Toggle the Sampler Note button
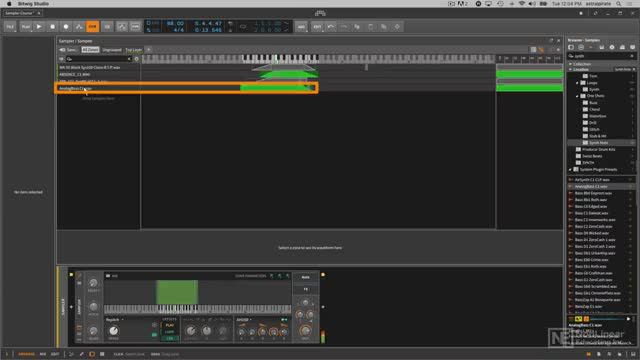The height and width of the screenshot is (360, 640). (305, 278)
